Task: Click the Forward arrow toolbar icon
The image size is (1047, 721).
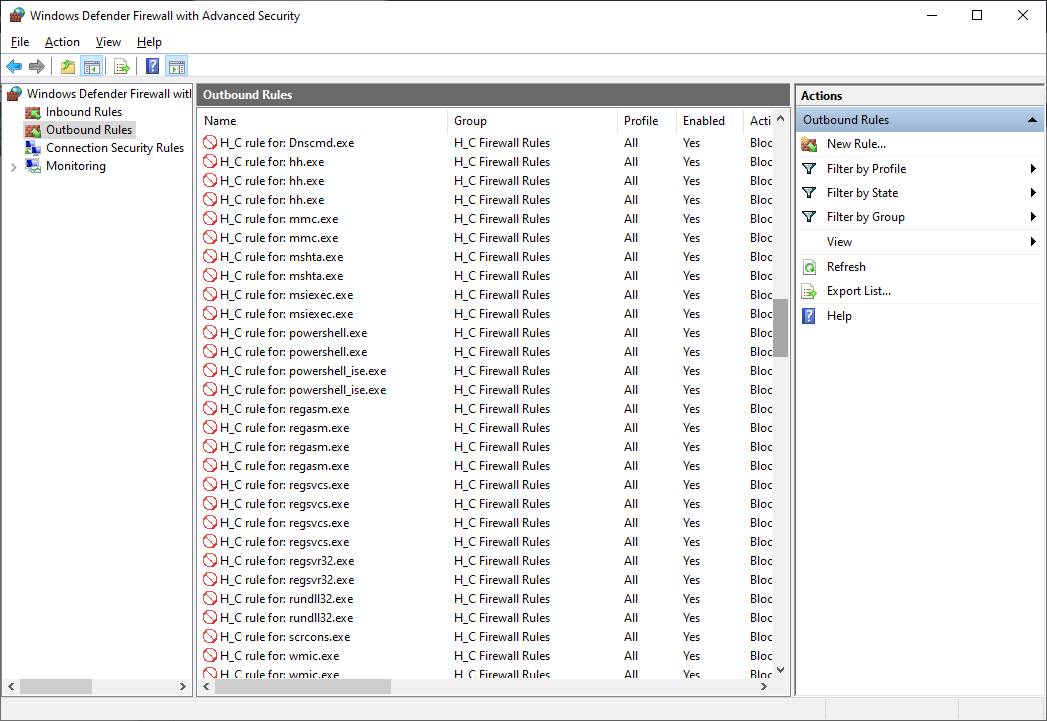Action: pyautogui.click(x=37, y=66)
